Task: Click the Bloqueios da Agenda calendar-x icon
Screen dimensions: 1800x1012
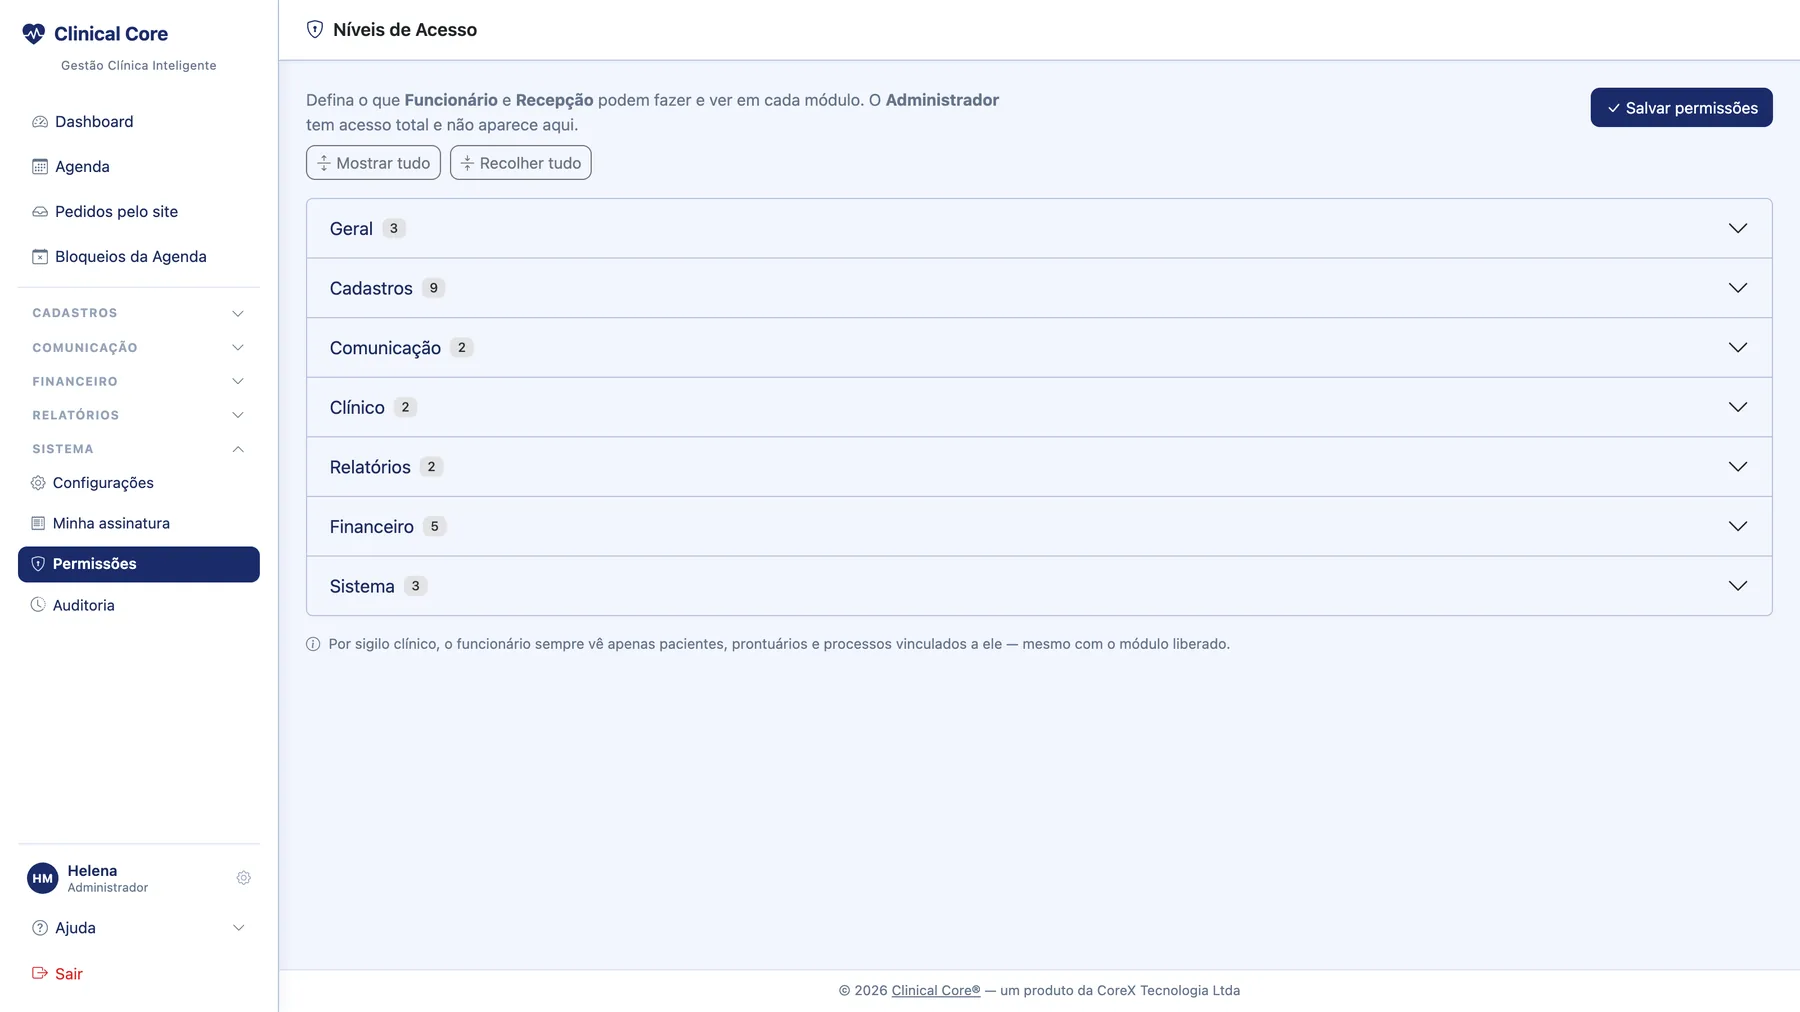Action: 40,257
